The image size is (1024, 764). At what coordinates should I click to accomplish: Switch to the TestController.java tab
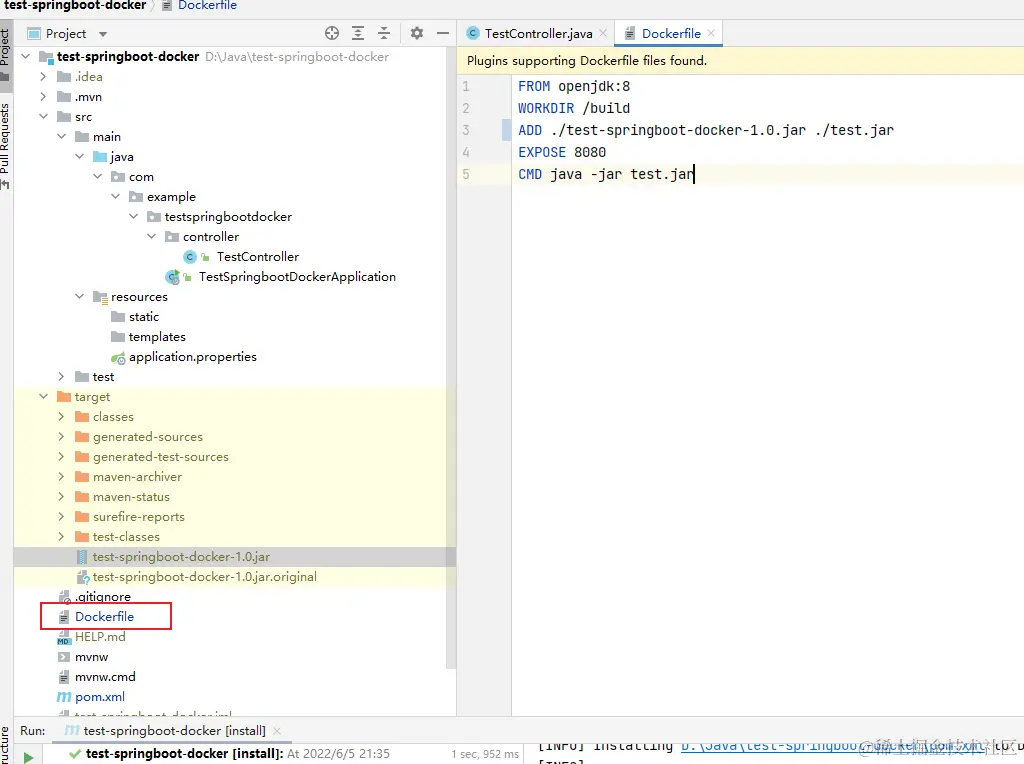click(538, 33)
